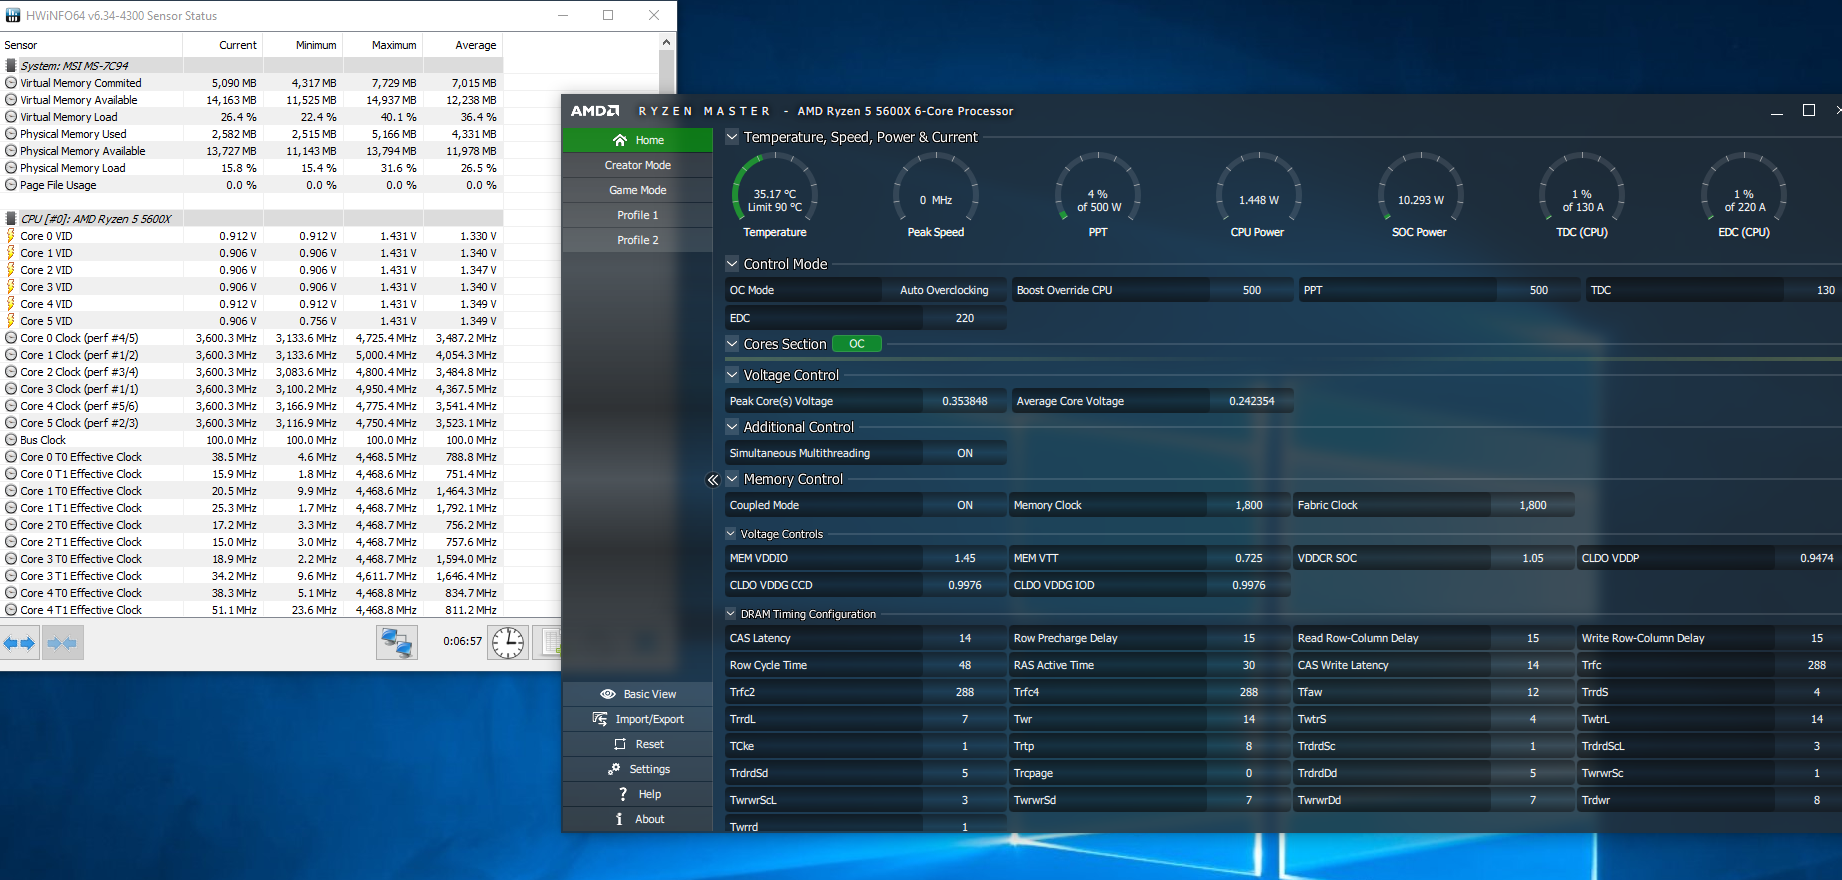
Task: Click the clock icon to reset HWiNFO timer
Action: coord(508,642)
